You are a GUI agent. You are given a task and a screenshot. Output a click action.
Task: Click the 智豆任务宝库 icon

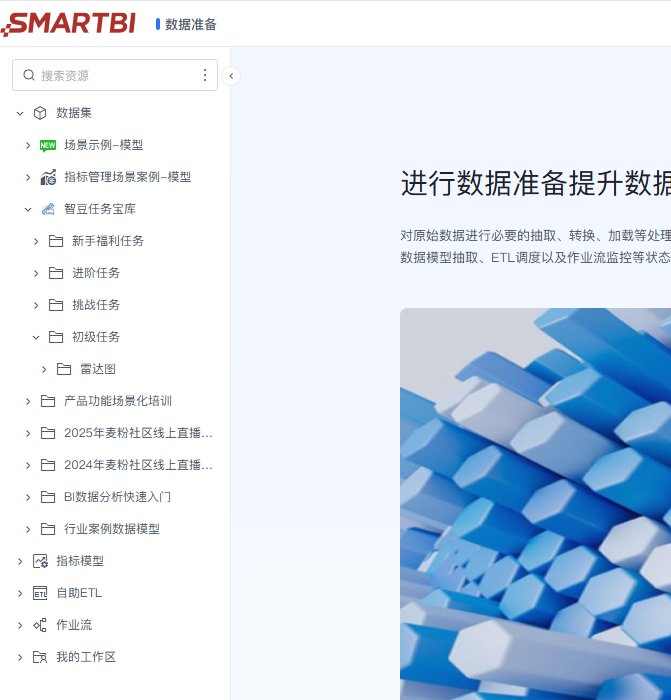(x=48, y=209)
